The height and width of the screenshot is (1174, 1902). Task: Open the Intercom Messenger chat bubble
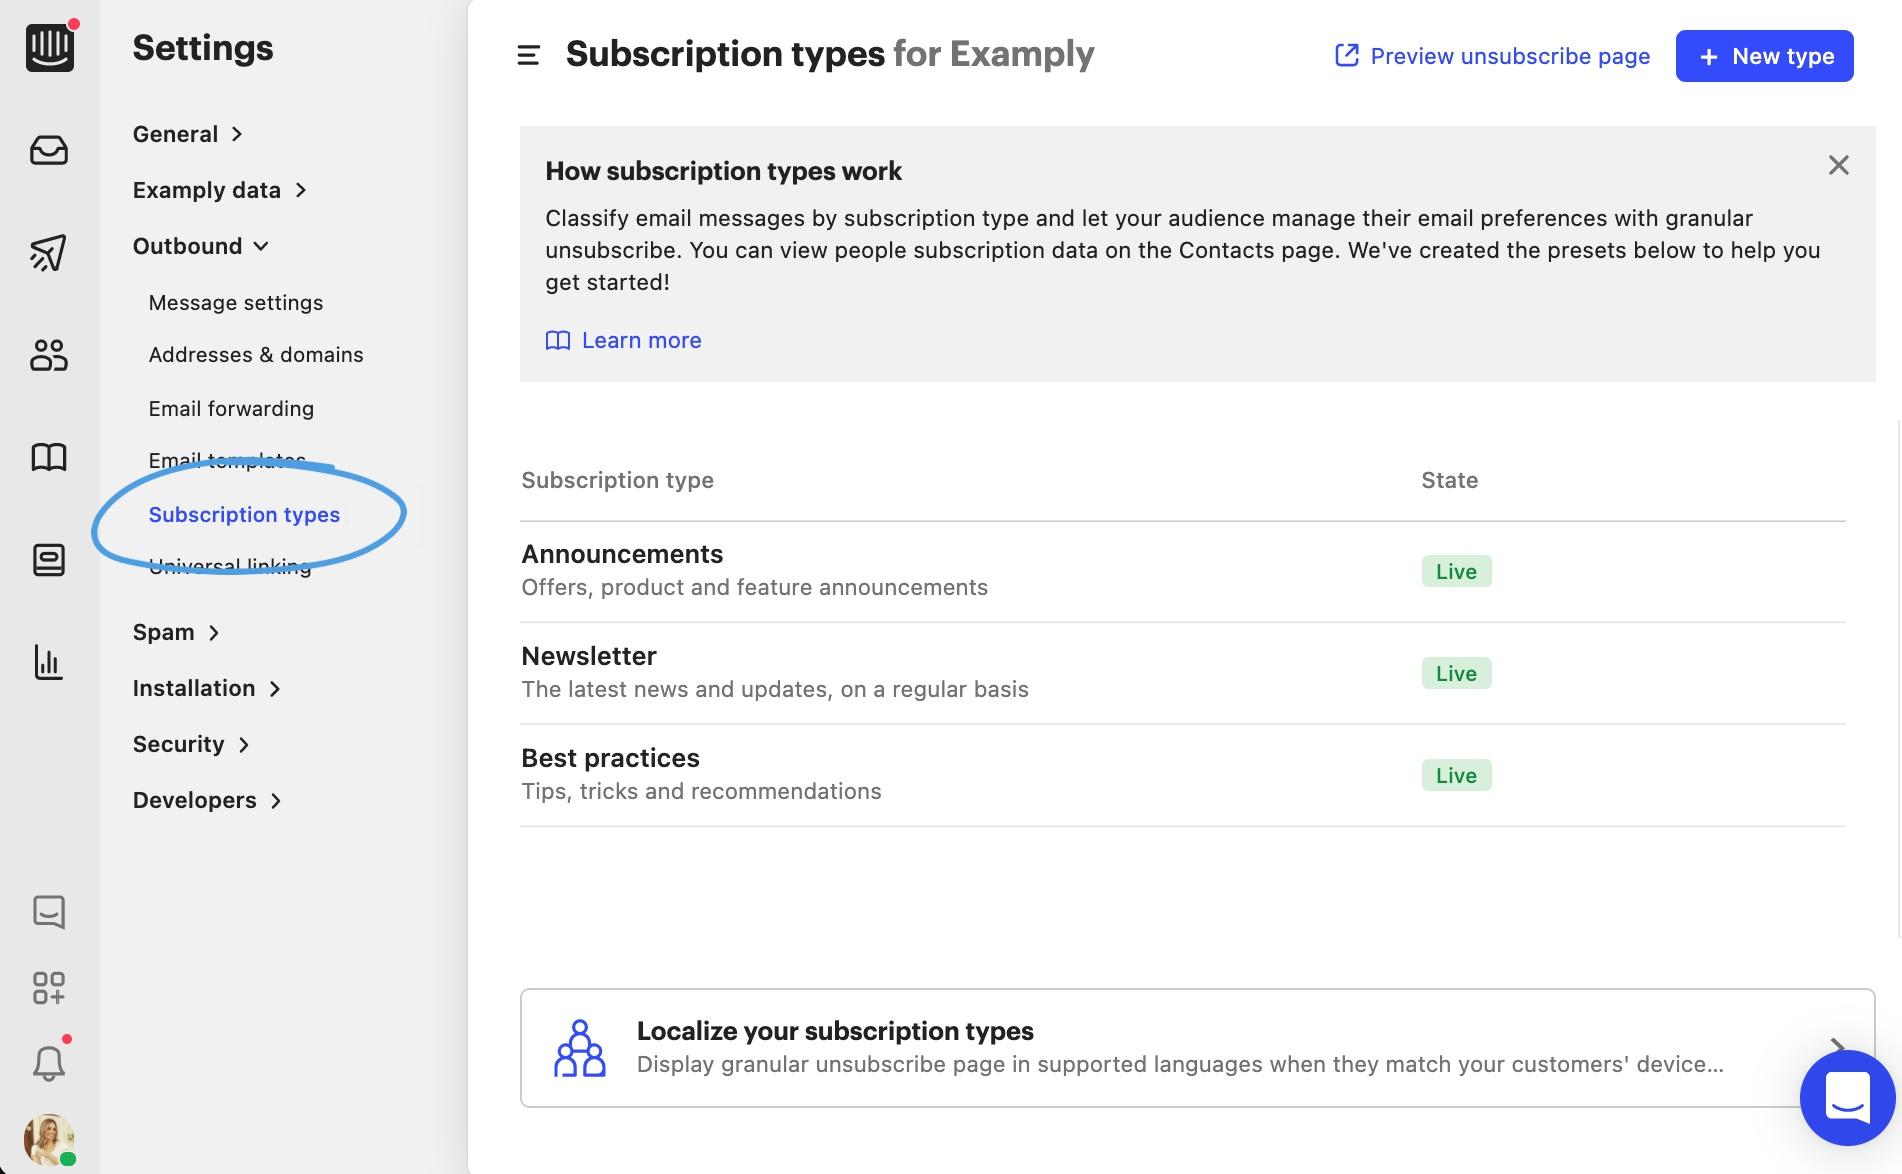pos(1847,1097)
